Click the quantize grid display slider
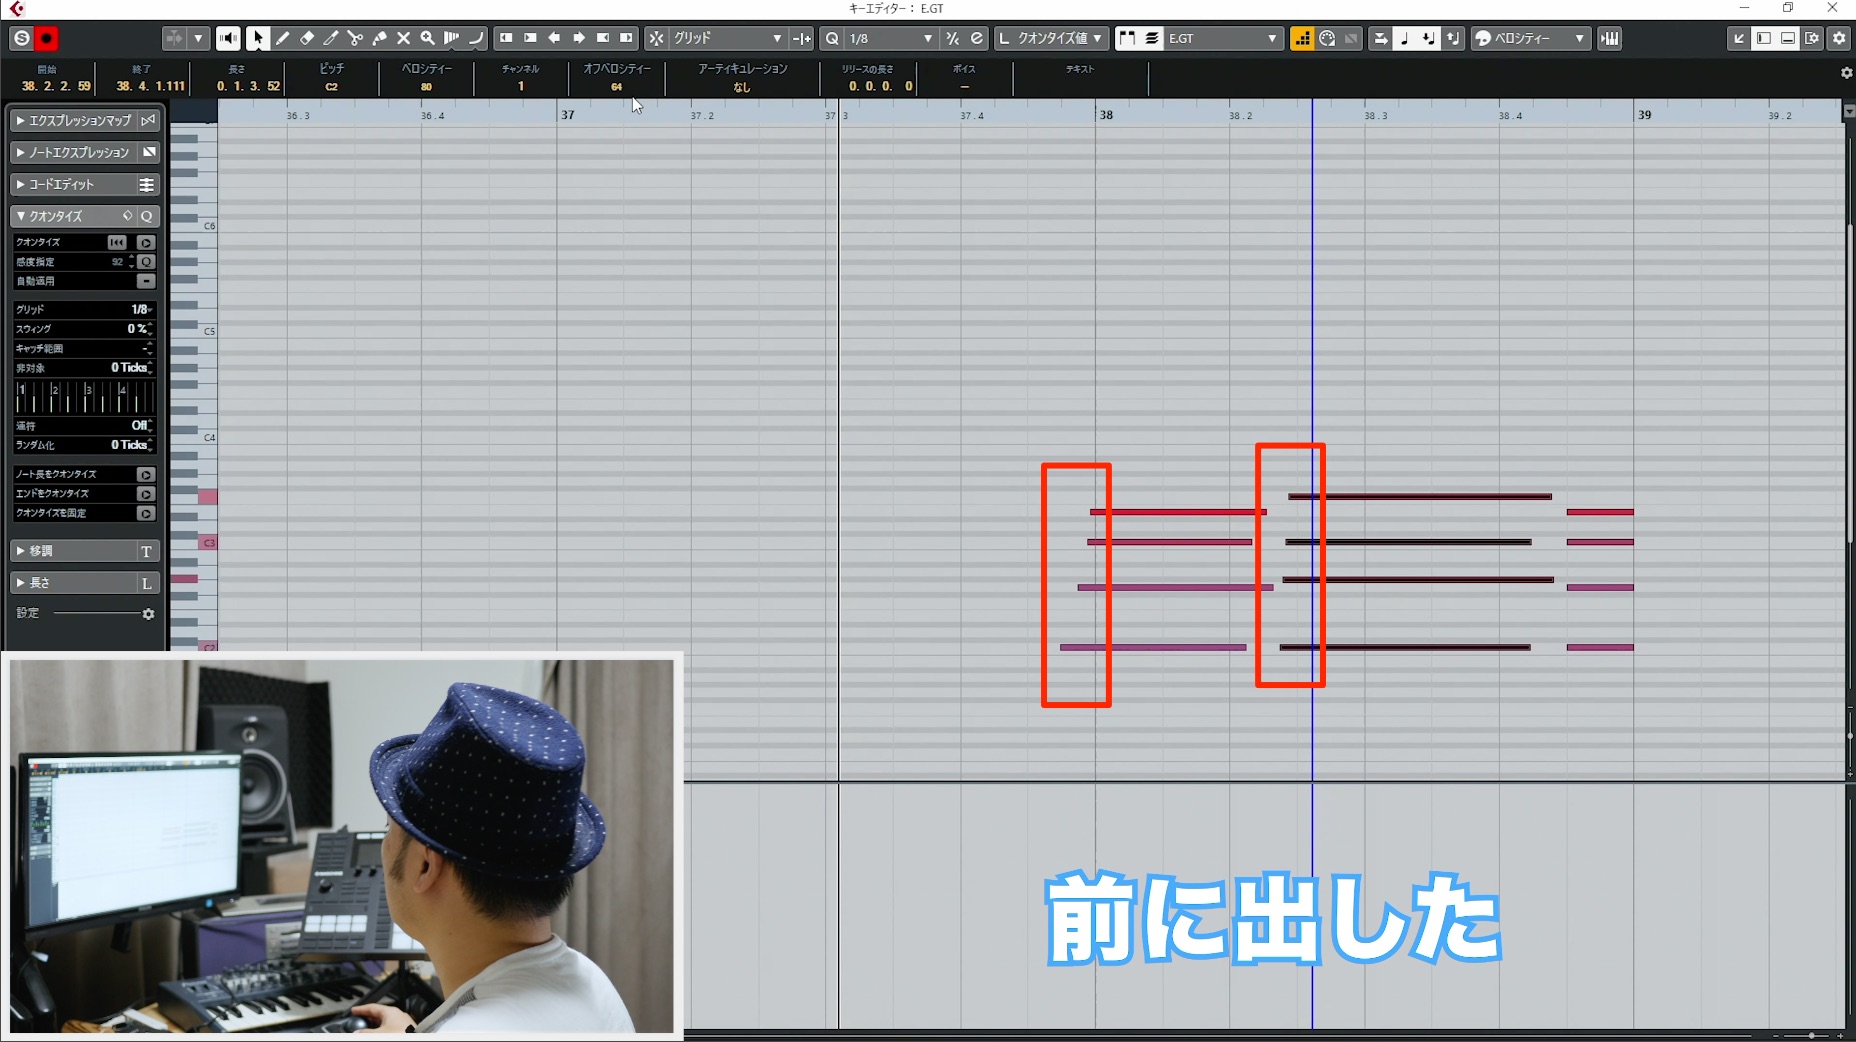Screen dimensions: 1856x1042 pos(84,396)
